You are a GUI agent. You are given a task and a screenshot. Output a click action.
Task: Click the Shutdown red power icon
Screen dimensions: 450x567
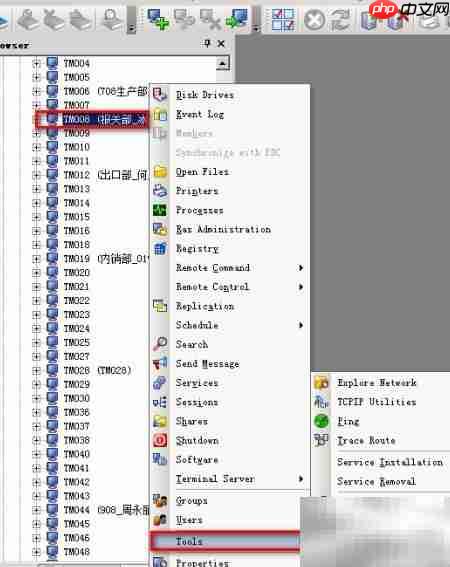[x=160, y=440]
